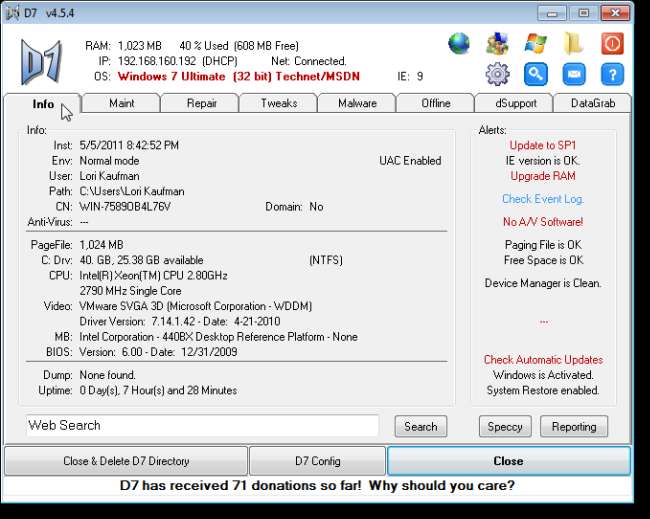
Task: Launch Speccy via its button
Action: point(505,427)
